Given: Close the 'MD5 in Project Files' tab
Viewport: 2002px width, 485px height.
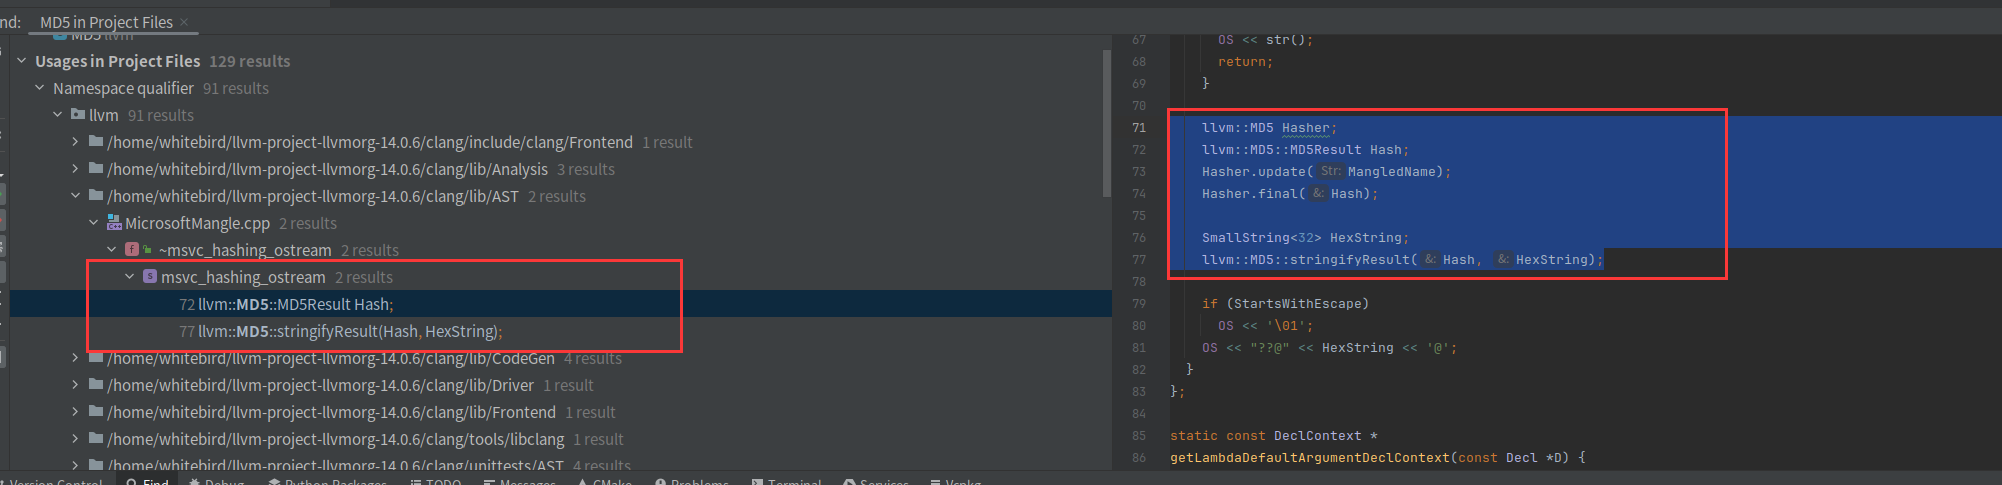Looking at the screenshot, I should pos(184,22).
